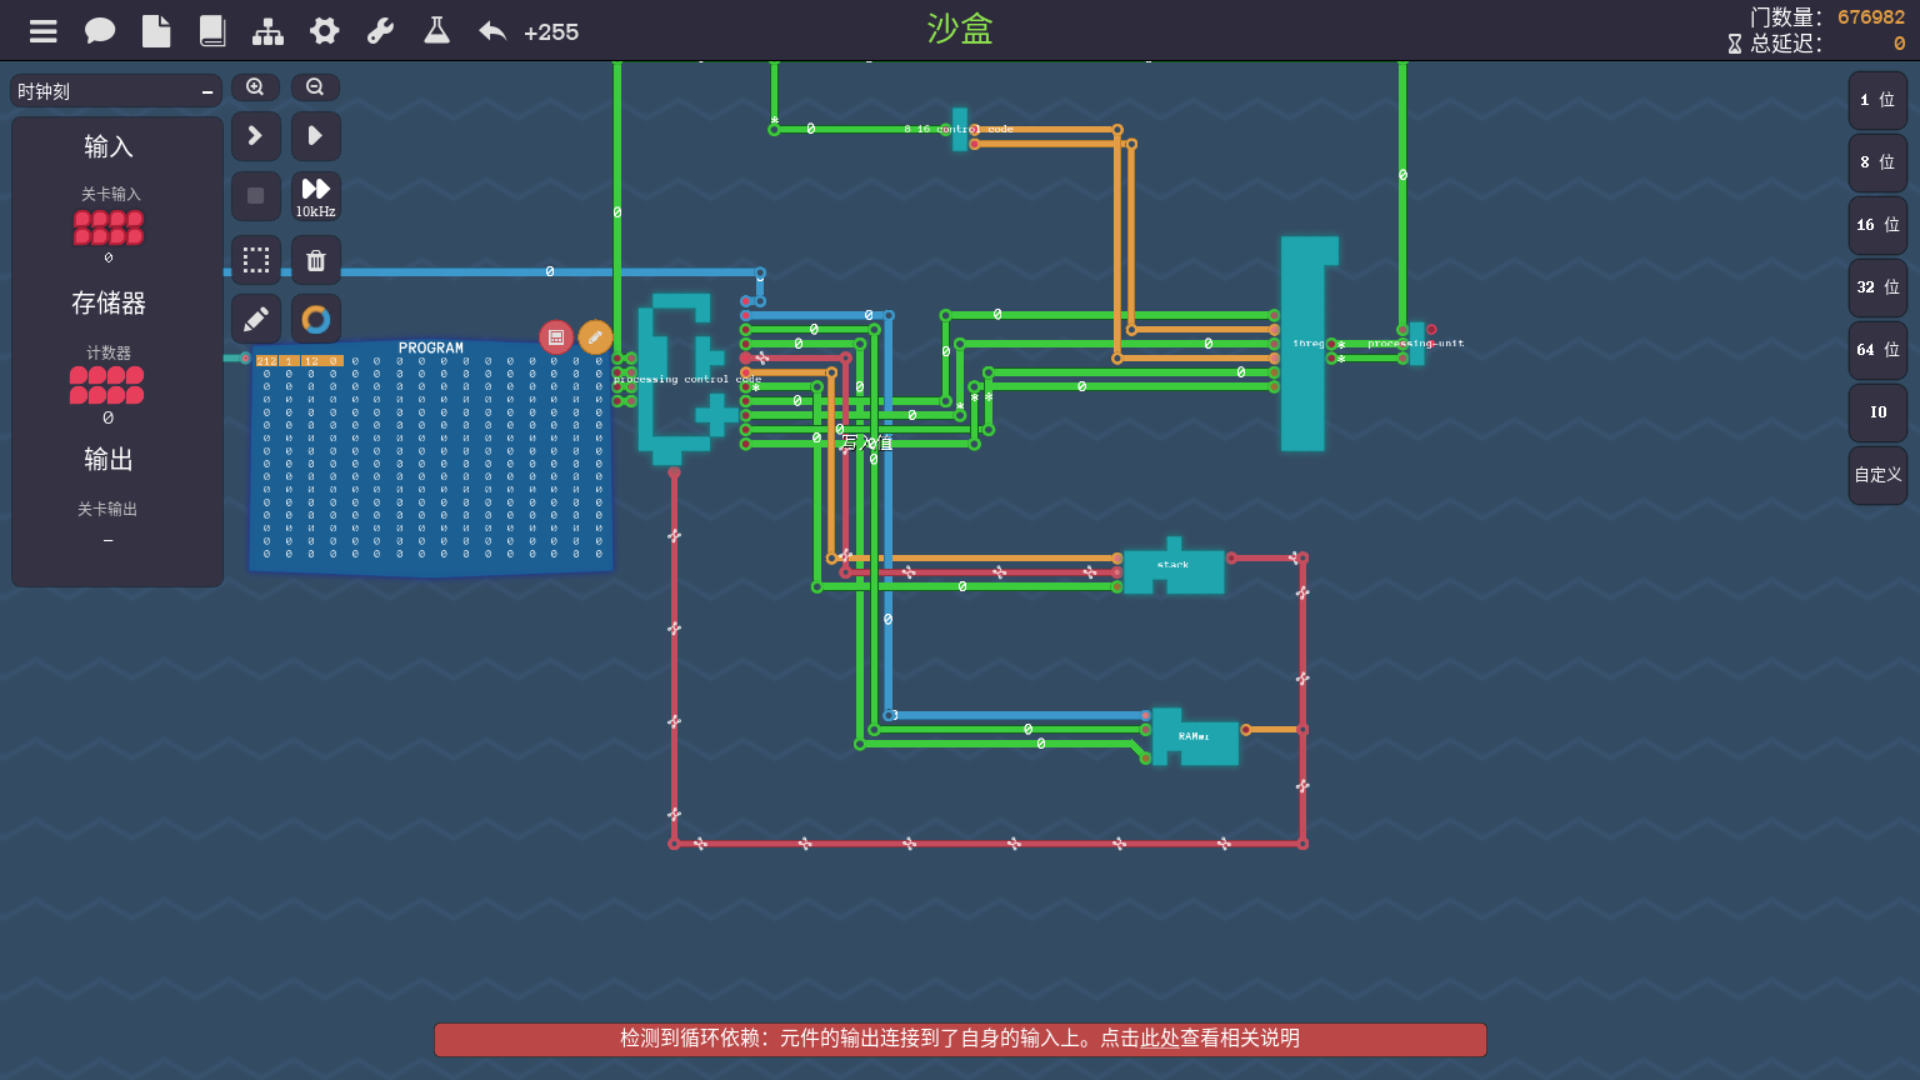Select the processing-unit component
Screen dimensions: 1920x1080
point(1417,343)
